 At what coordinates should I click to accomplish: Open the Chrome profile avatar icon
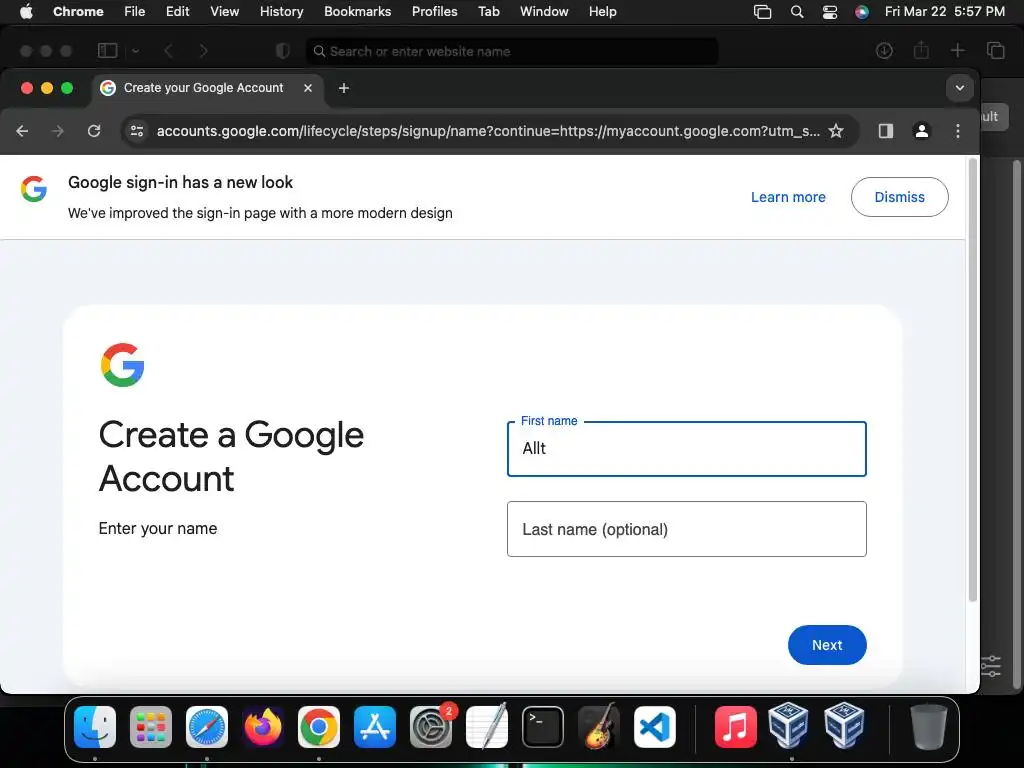point(921,131)
